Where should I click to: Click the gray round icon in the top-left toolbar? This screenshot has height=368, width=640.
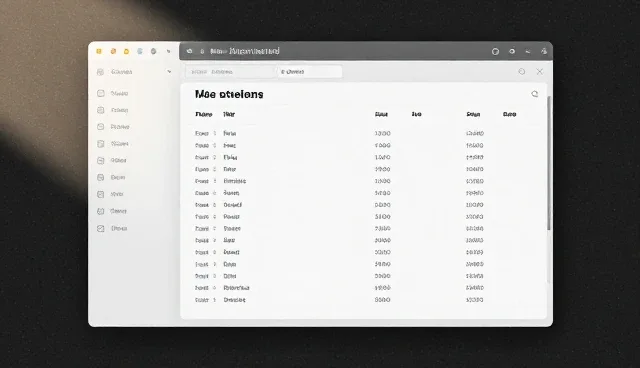(x=153, y=51)
